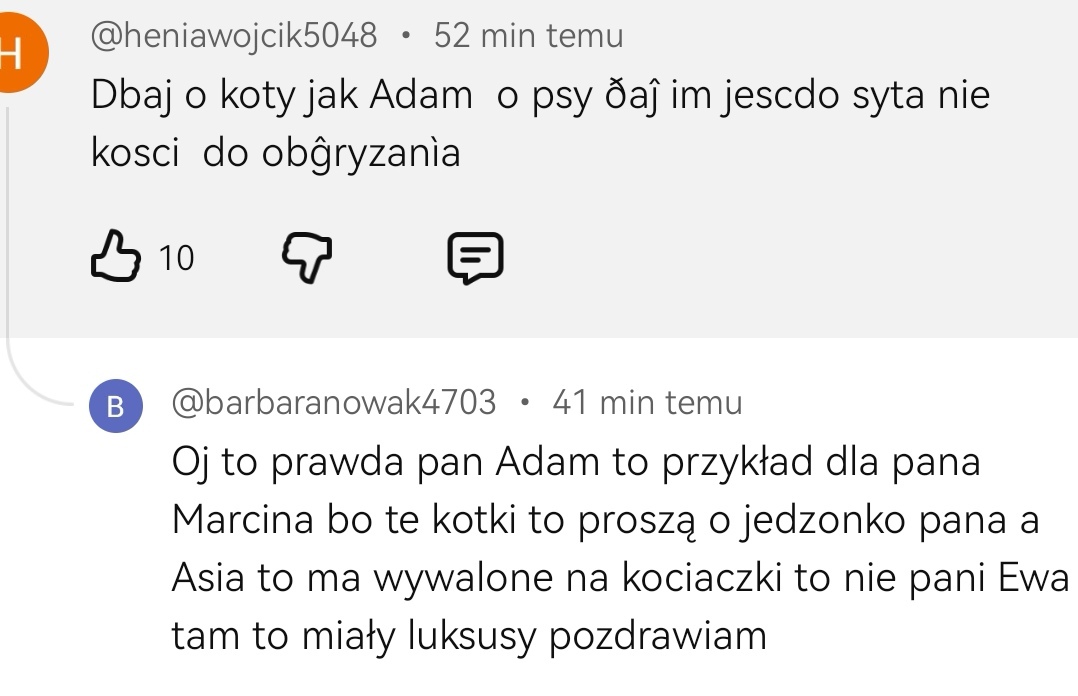Open @barbaranowak4703 channel link

(x=333, y=402)
